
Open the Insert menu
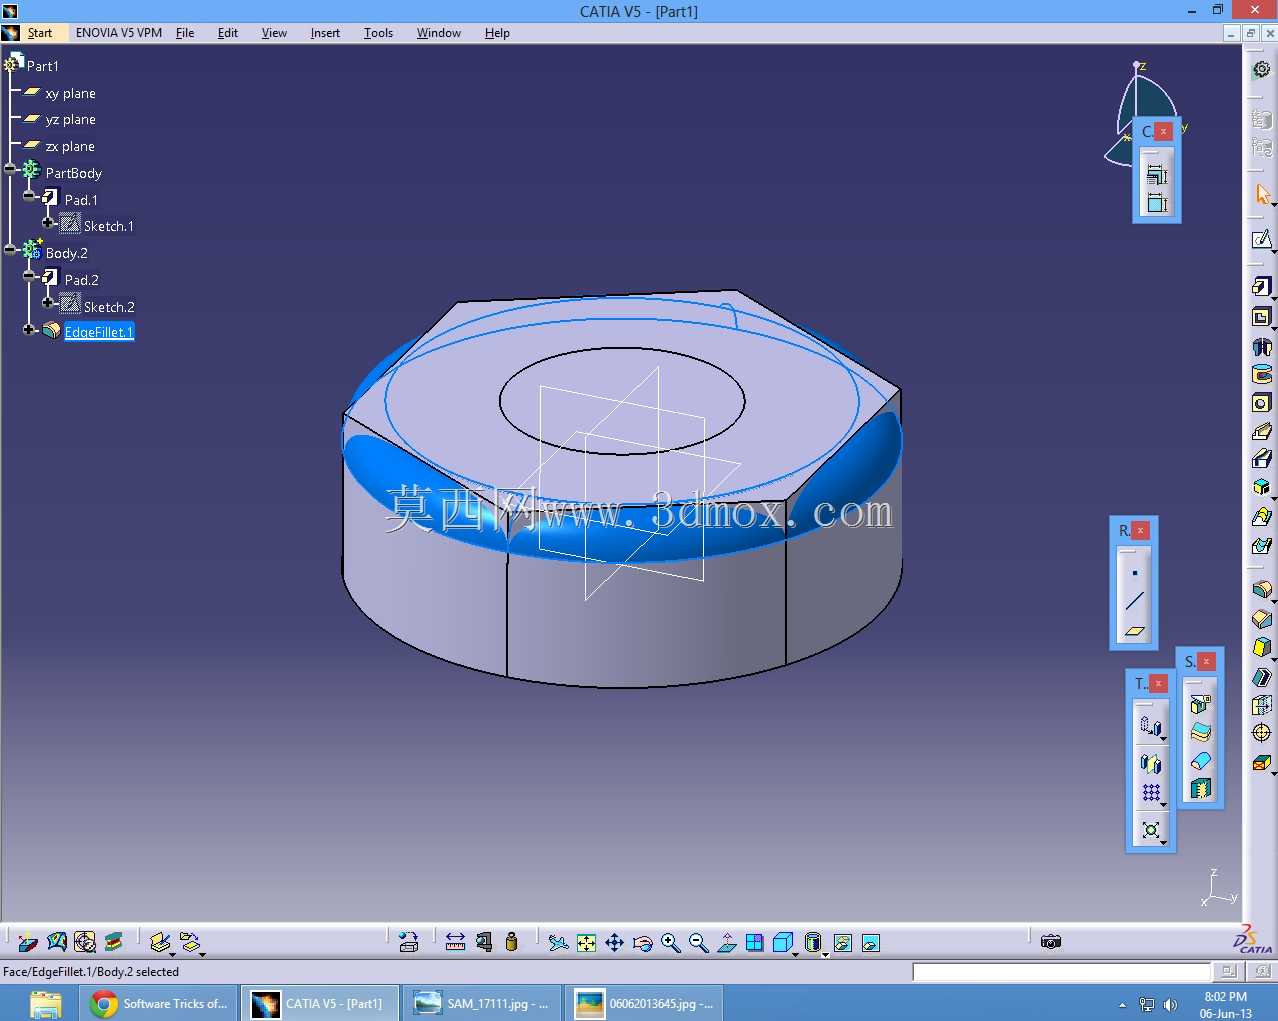point(325,33)
